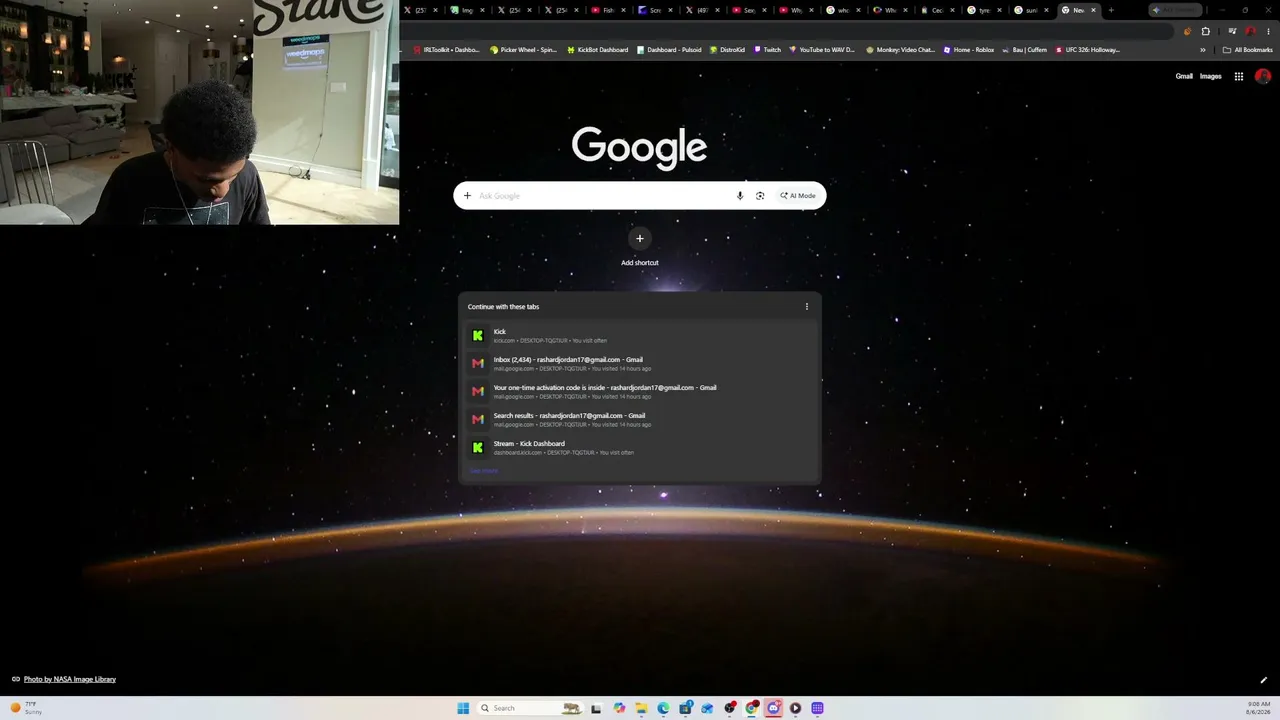Open the KickBot Dashboard bookmark

coord(598,50)
